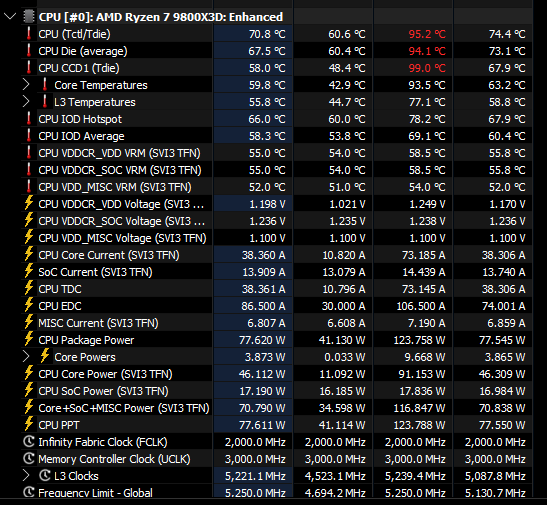This screenshot has width=547, height=505.
Task: Select the Infinity Fabric Clock (FCLK) label
Action: (103, 442)
